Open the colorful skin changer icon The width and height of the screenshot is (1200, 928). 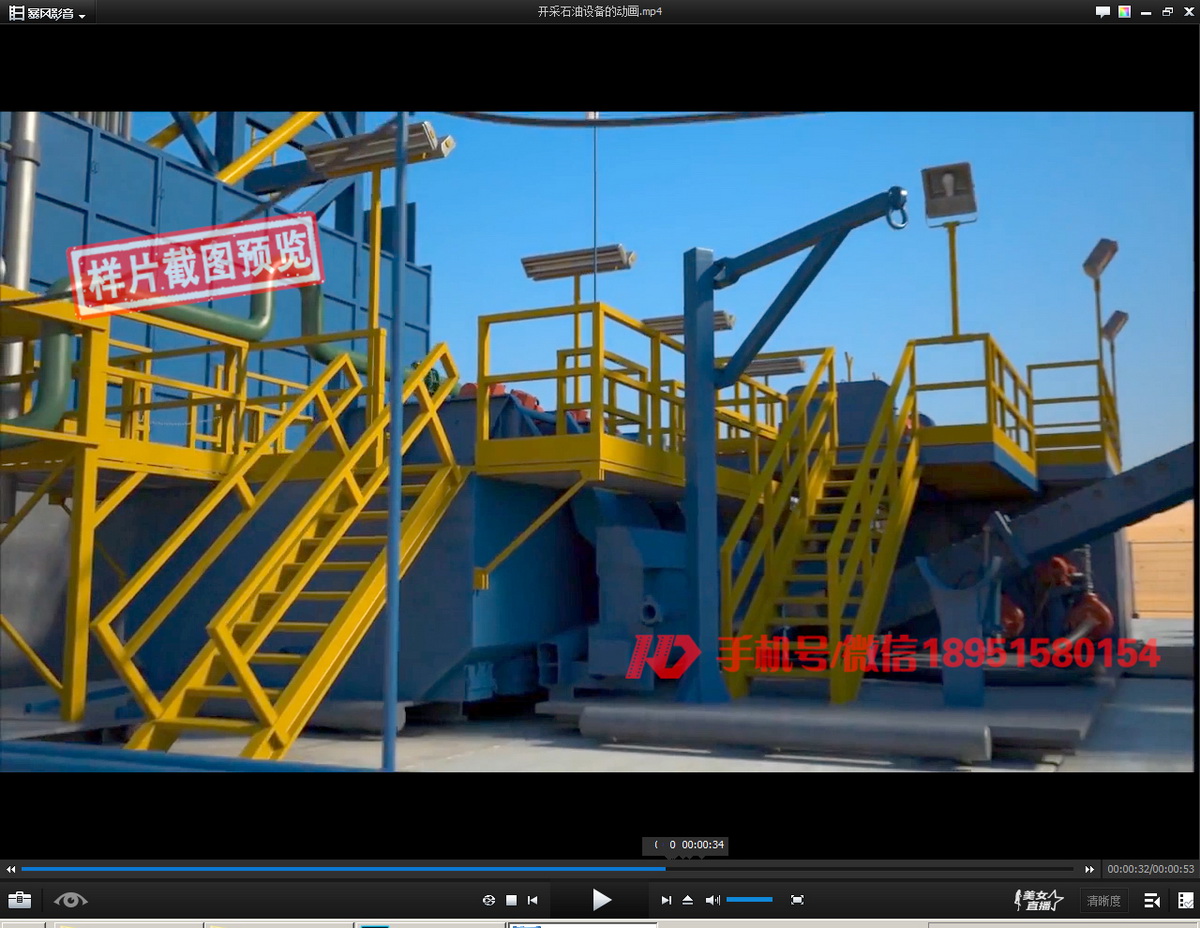(1125, 12)
